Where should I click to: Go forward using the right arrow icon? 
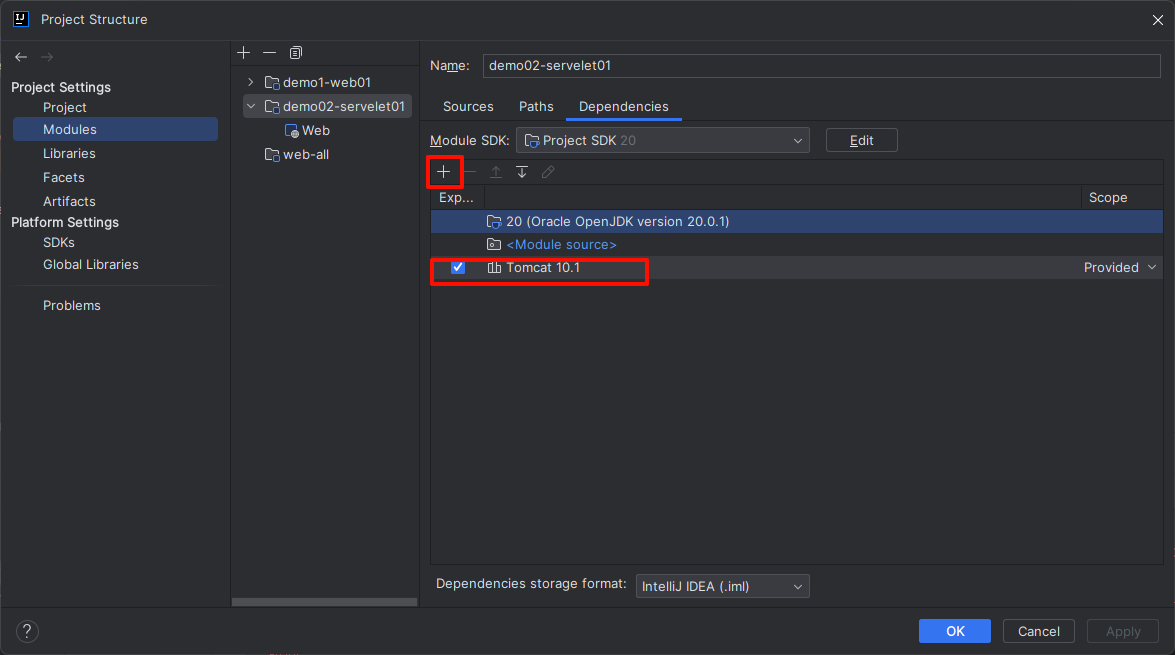[x=47, y=57]
